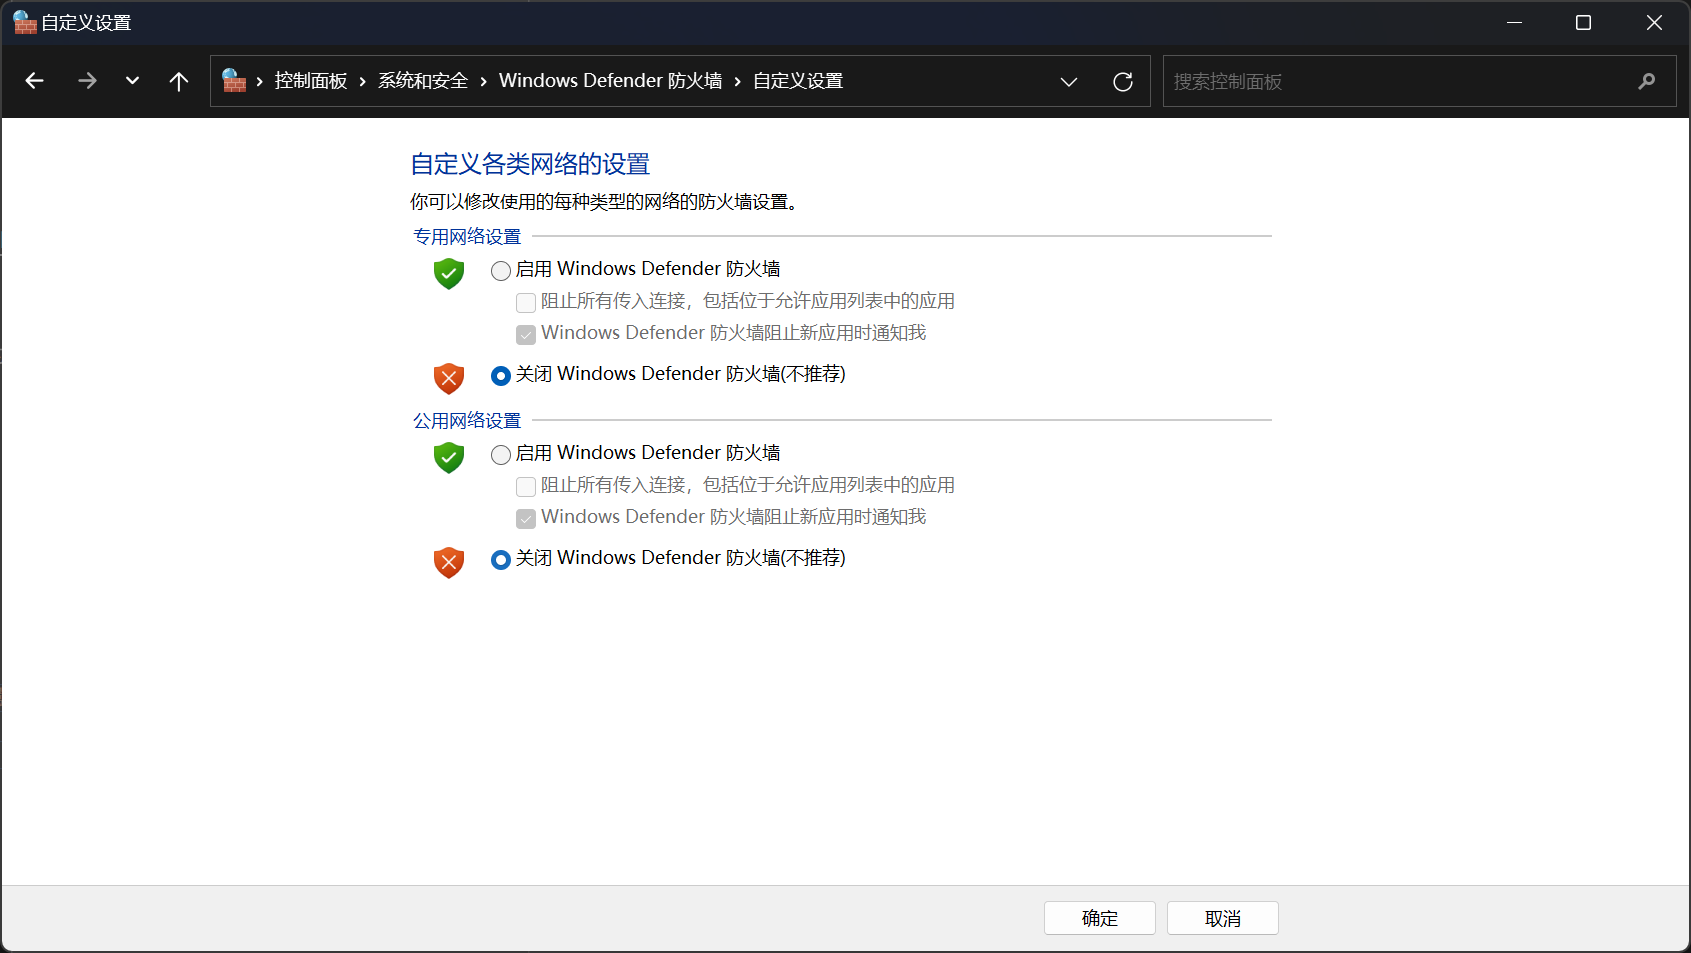Image resolution: width=1691 pixels, height=953 pixels.
Task: Close the 自定义设置 window
Action: [x=1654, y=22]
